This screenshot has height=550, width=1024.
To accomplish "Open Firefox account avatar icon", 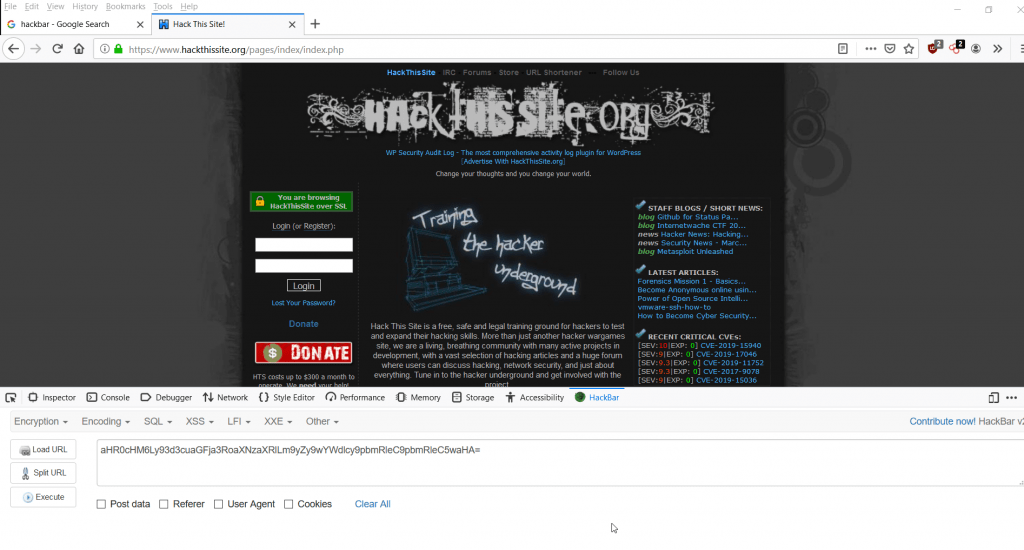I will (976, 49).
